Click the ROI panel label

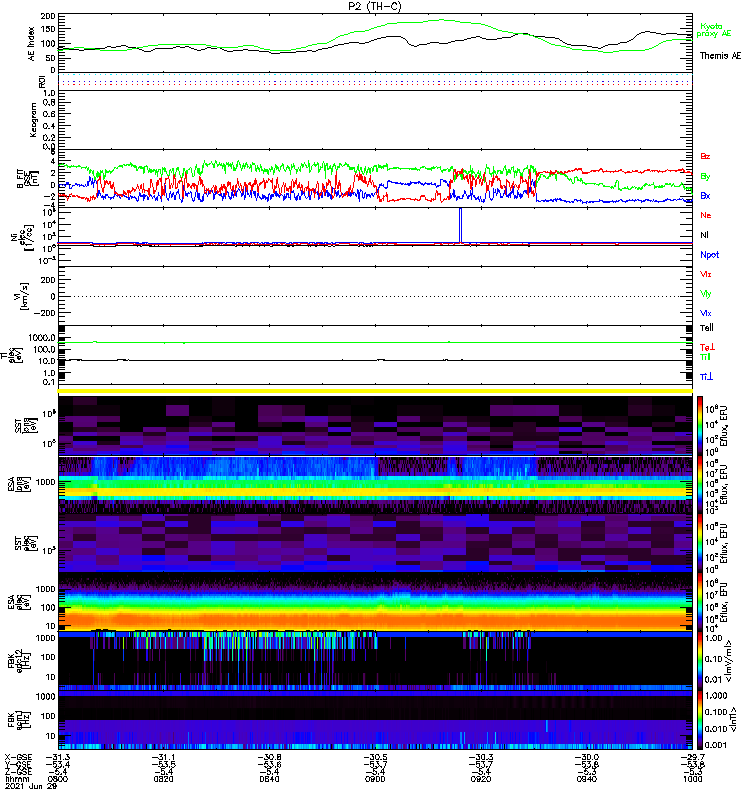(x=42, y=81)
